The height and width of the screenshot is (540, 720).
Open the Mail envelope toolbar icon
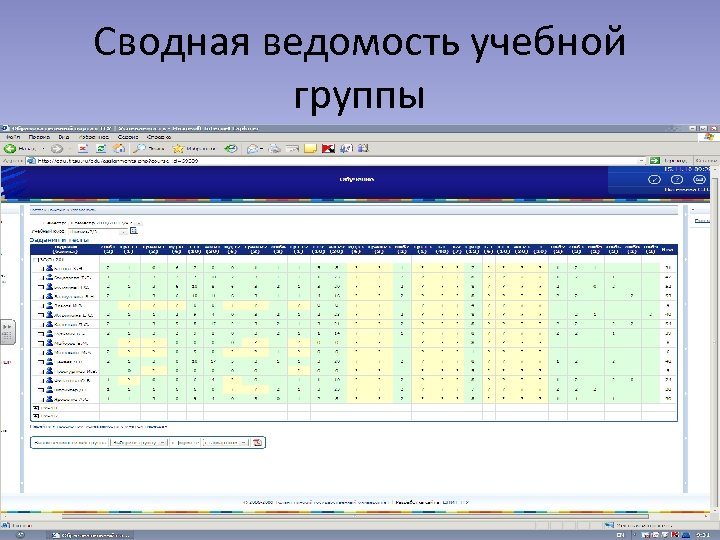252,148
